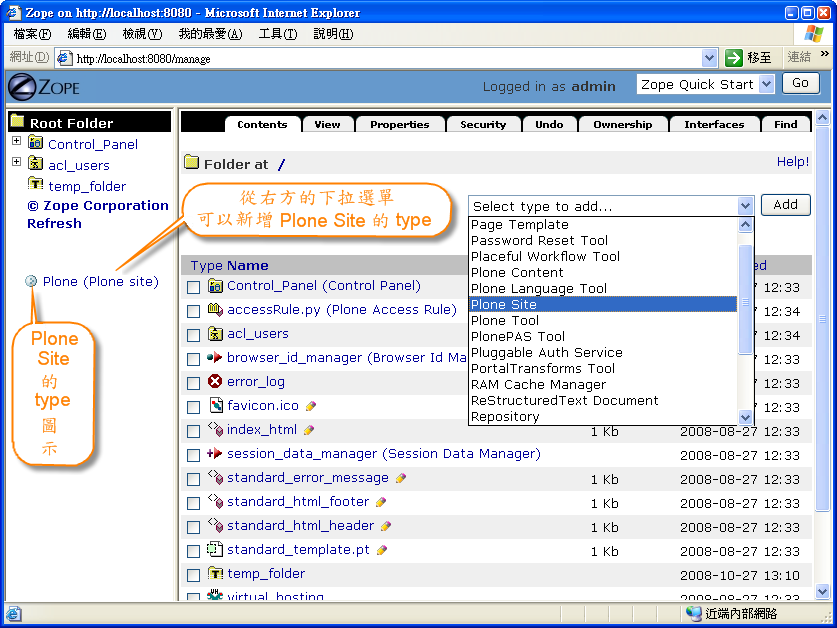This screenshot has height=628, width=837.
Task: Open the Ownership tab
Action: [622, 124]
